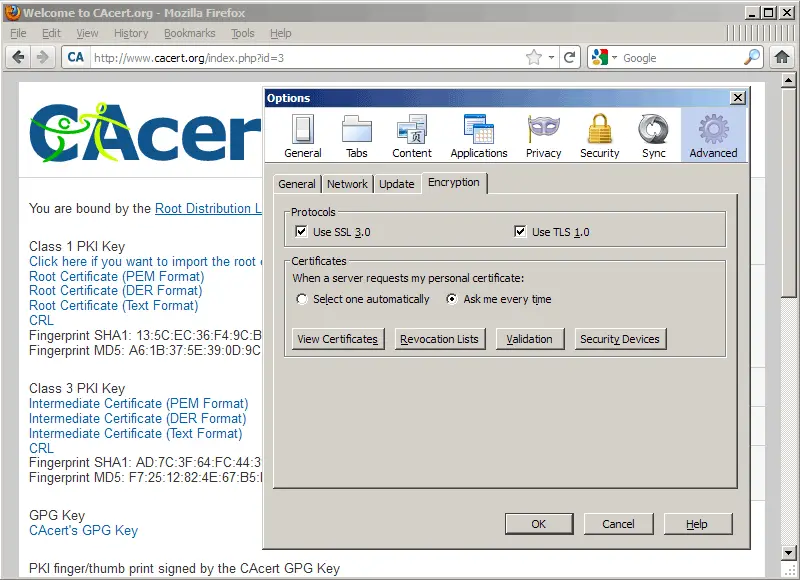Open Revocation Lists
This screenshot has height=580, width=800.
(x=439, y=339)
